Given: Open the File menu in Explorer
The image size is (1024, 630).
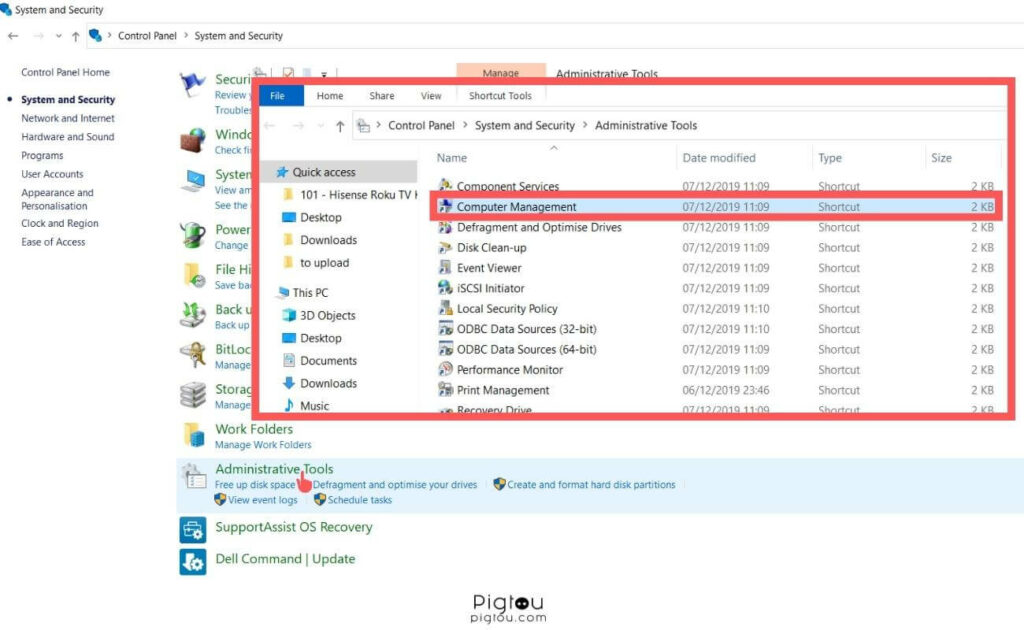Looking at the screenshot, I should [x=278, y=96].
